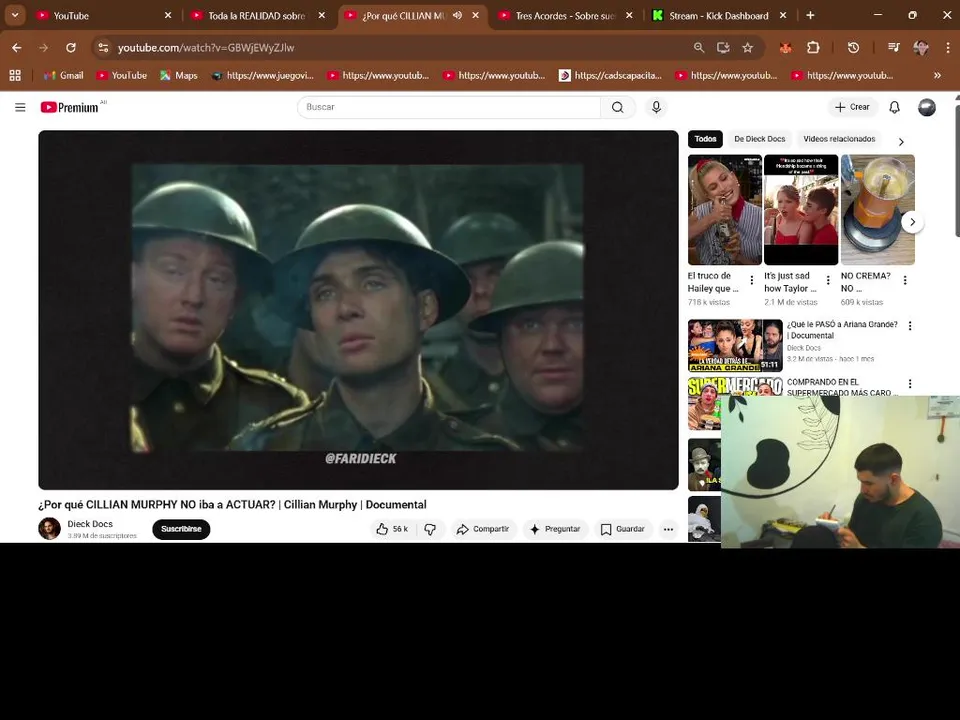Select the 'Todos' filter chip
Viewport: 960px width, 720px height.
[x=705, y=139]
